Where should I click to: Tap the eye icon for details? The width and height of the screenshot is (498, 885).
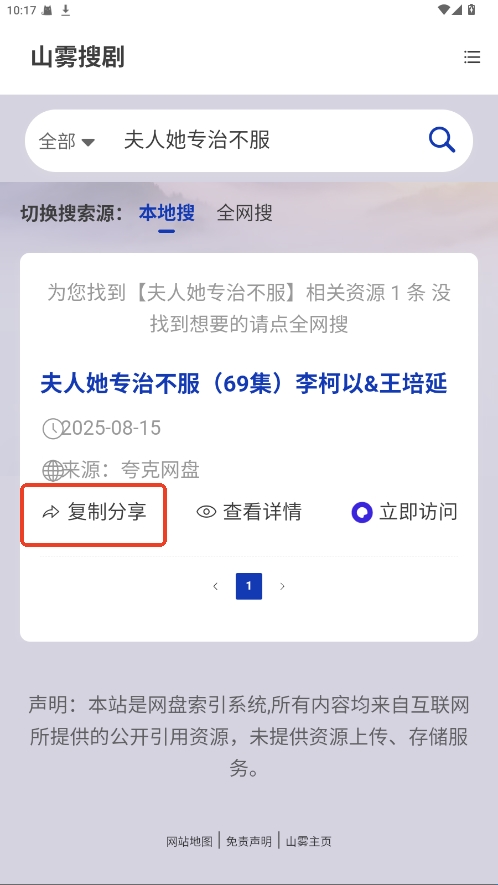(x=206, y=512)
